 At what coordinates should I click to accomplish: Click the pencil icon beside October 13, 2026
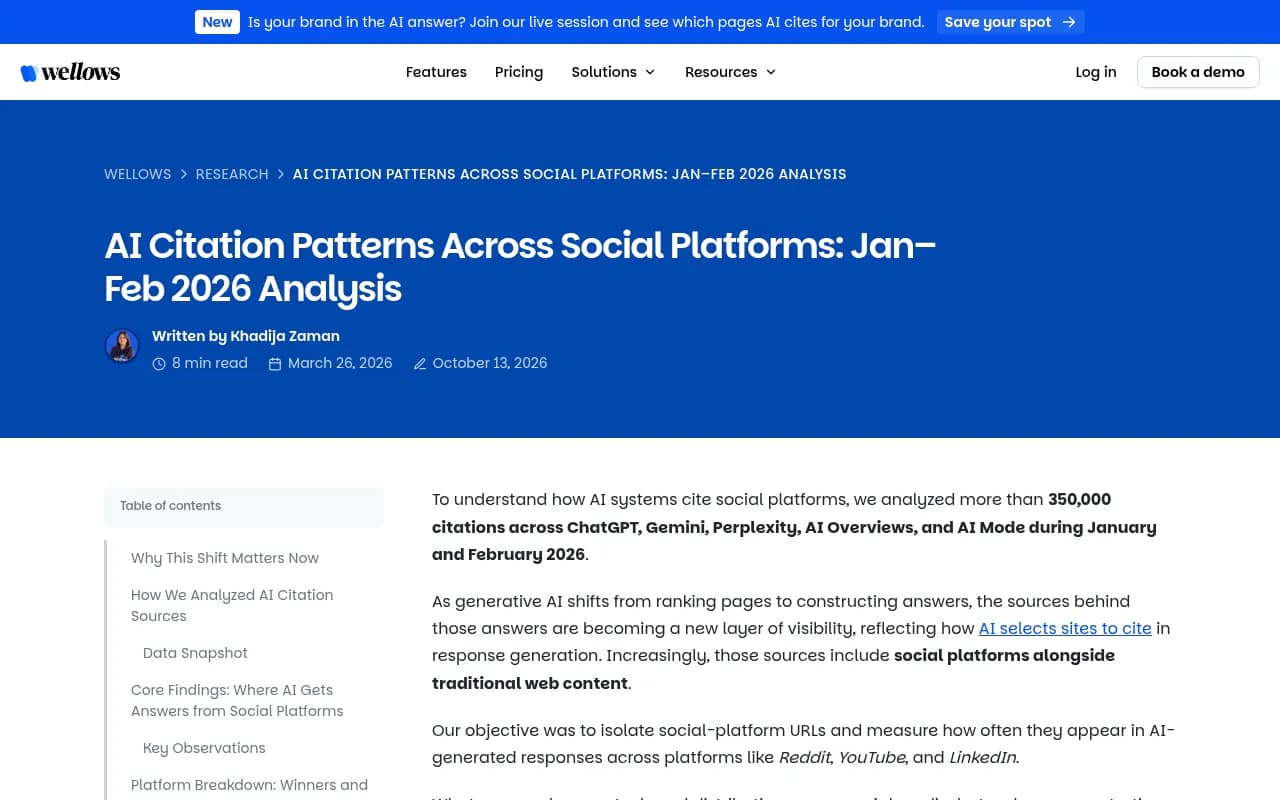tap(420, 364)
